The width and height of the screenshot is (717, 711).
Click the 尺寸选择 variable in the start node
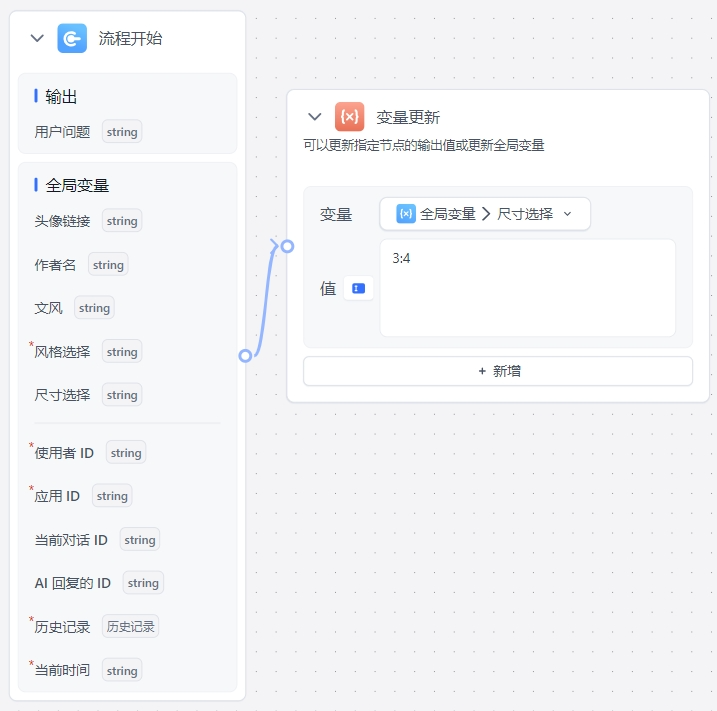(62, 395)
